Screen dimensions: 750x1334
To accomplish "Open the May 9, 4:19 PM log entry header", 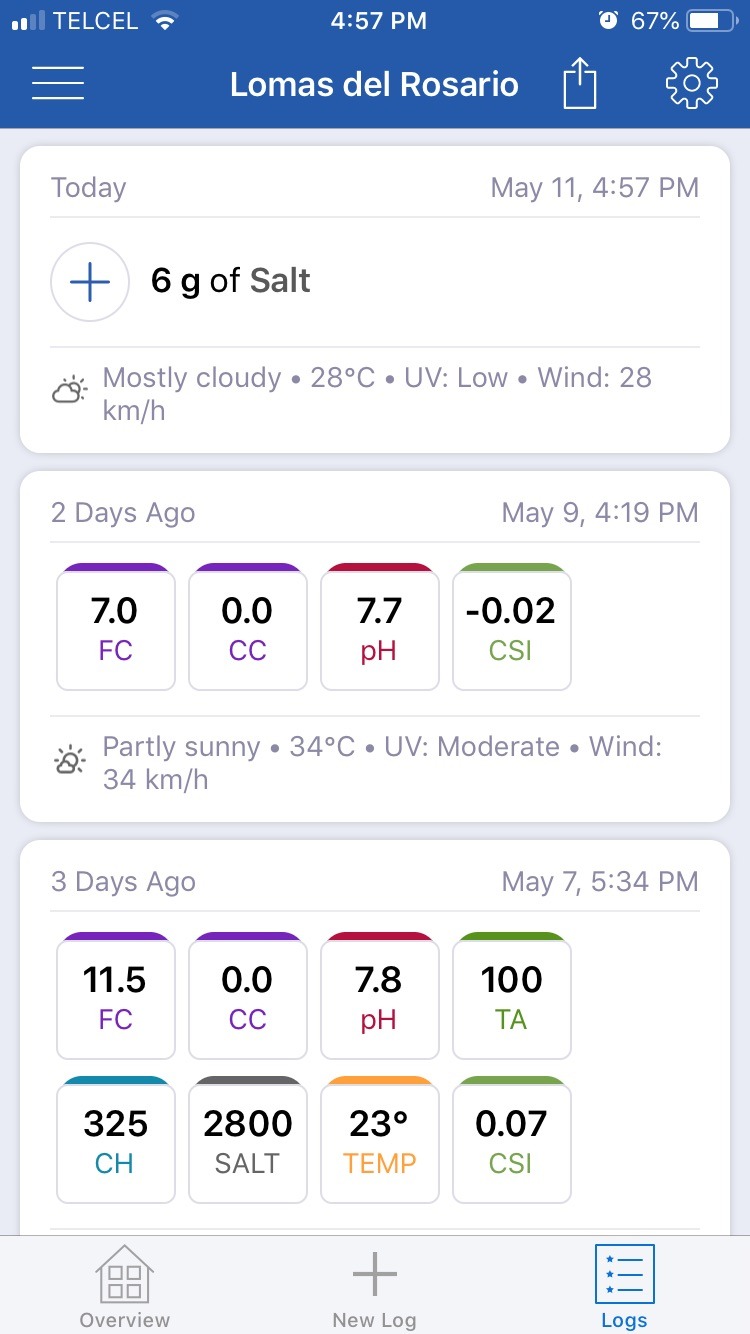I will (375, 513).
